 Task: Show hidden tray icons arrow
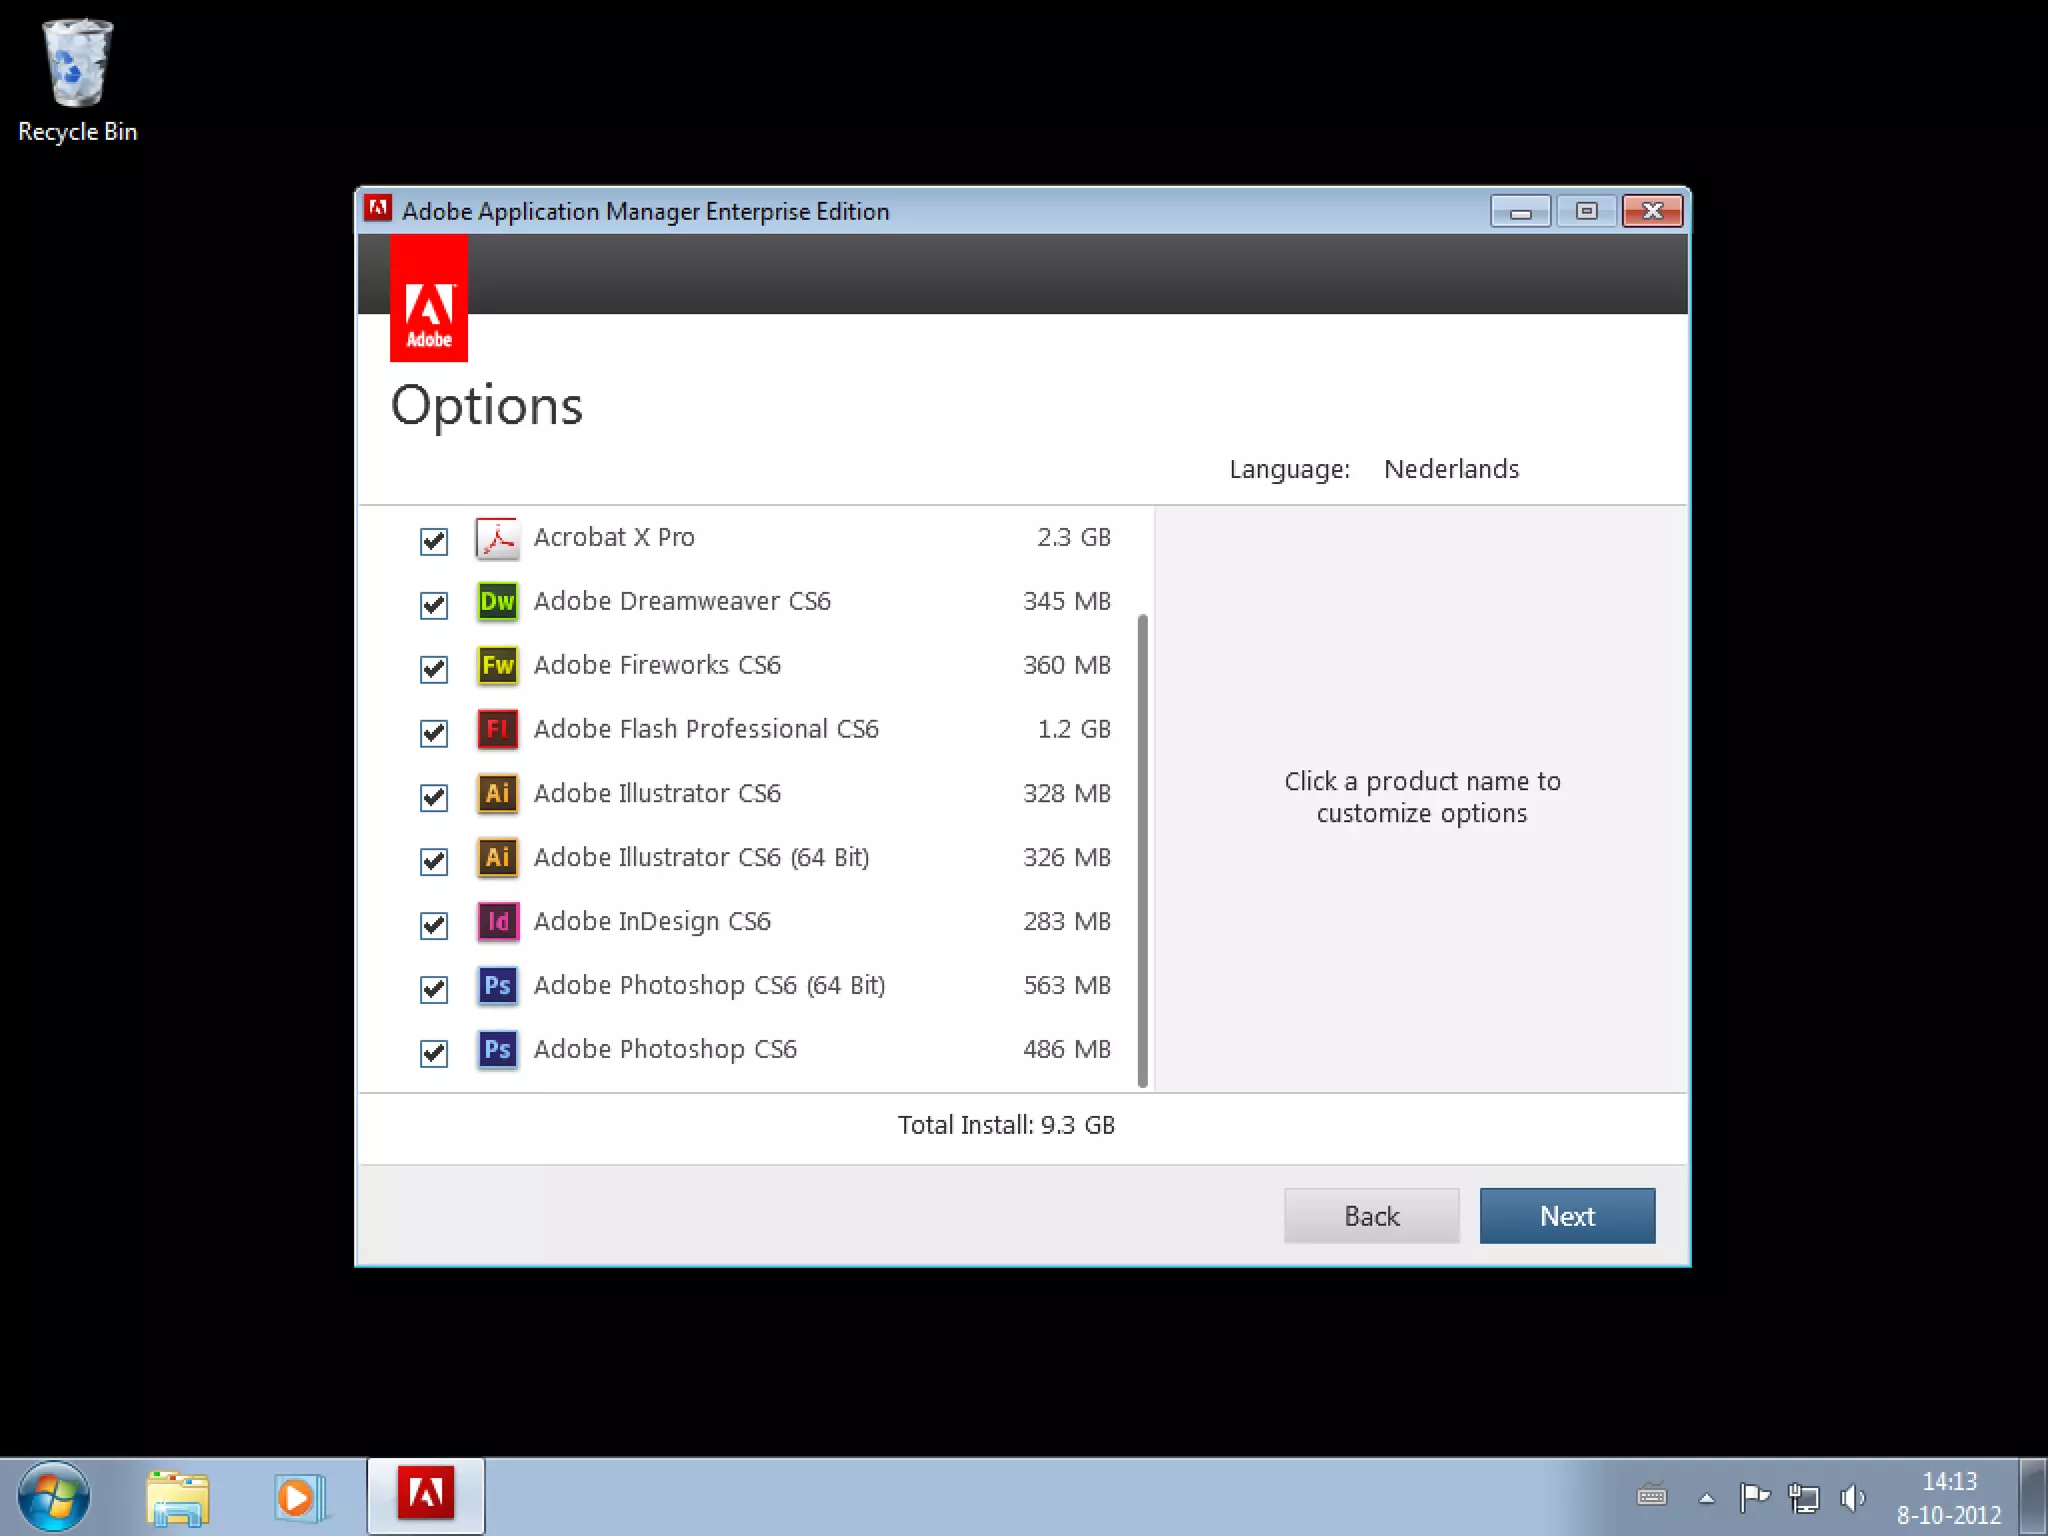coord(1707,1498)
